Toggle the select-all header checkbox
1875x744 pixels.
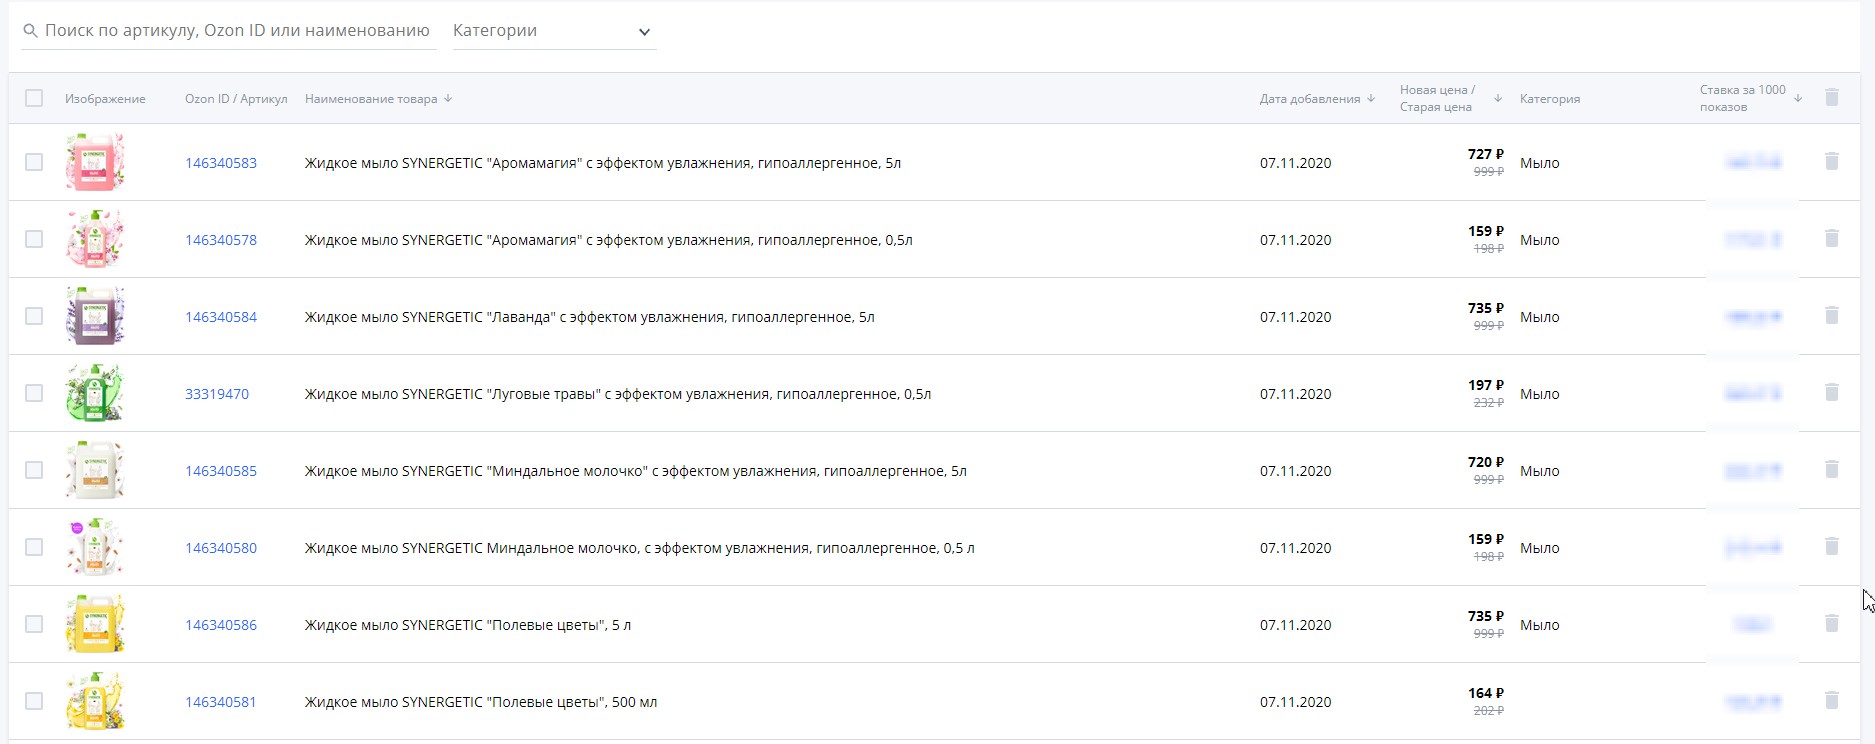tap(34, 98)
